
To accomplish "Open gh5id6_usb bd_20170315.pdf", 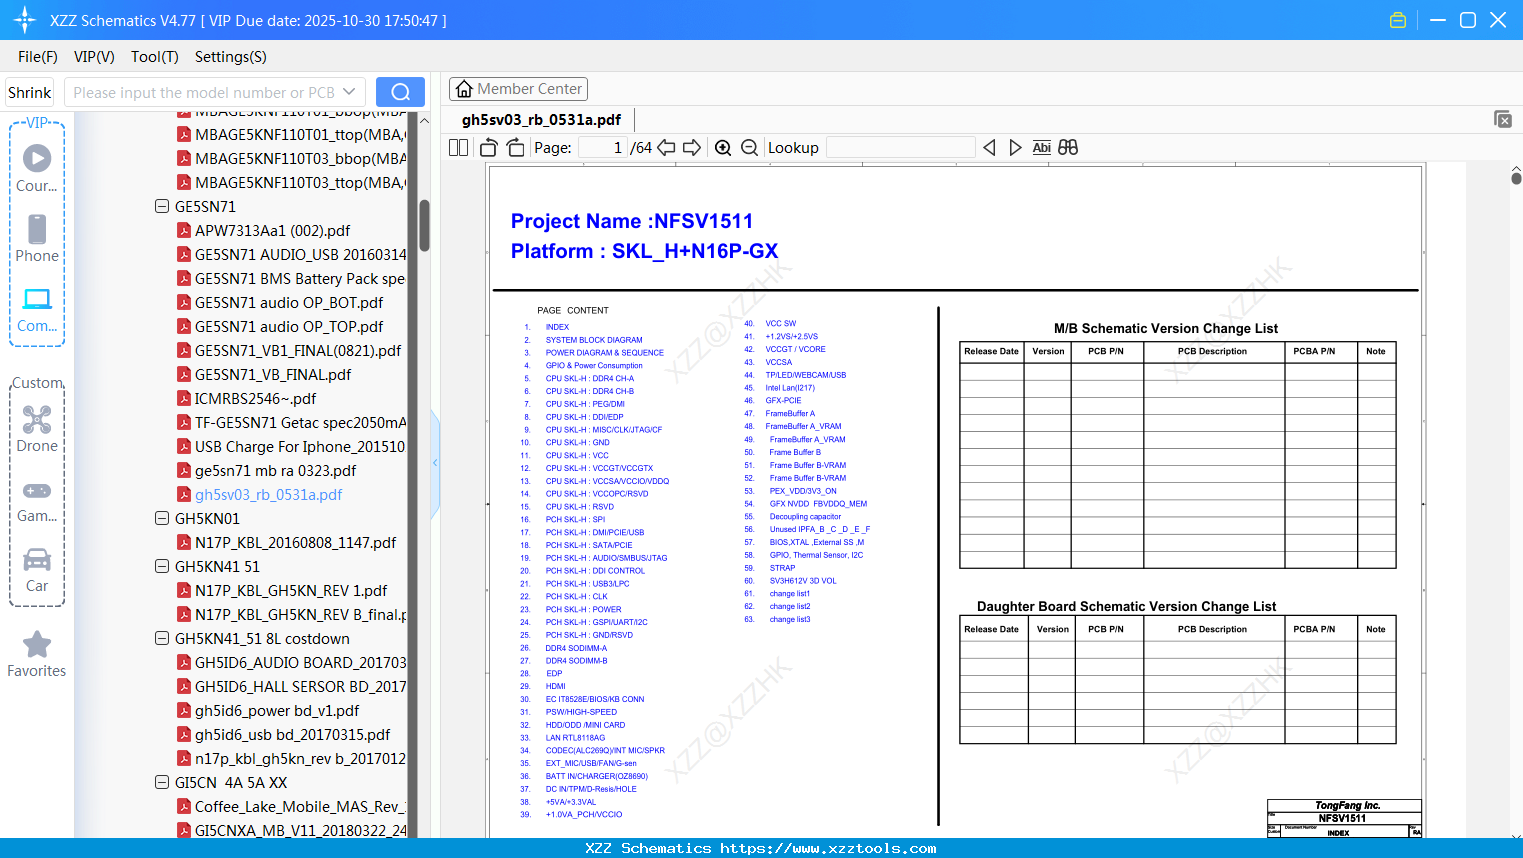I will pyautogui.click(x=292, y=735).
